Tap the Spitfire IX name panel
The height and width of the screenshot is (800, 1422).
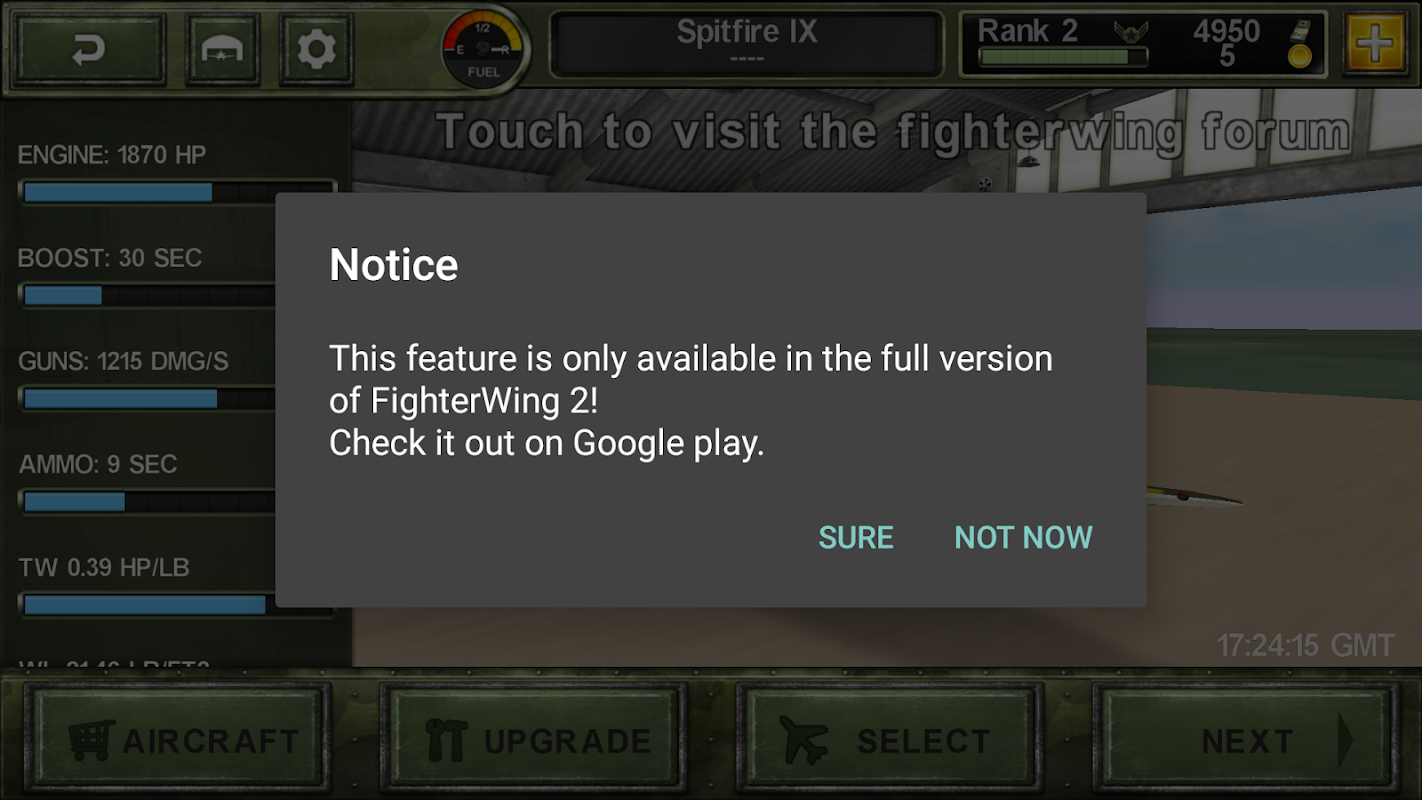pyautogui.click(x=747, y=43)
